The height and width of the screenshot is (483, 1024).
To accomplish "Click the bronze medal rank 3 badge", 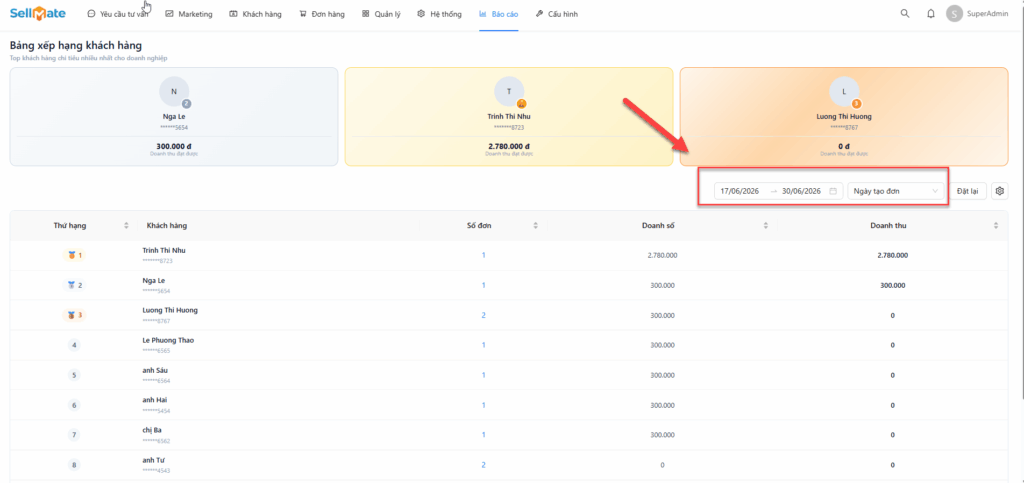I will (x=74, y=315).
